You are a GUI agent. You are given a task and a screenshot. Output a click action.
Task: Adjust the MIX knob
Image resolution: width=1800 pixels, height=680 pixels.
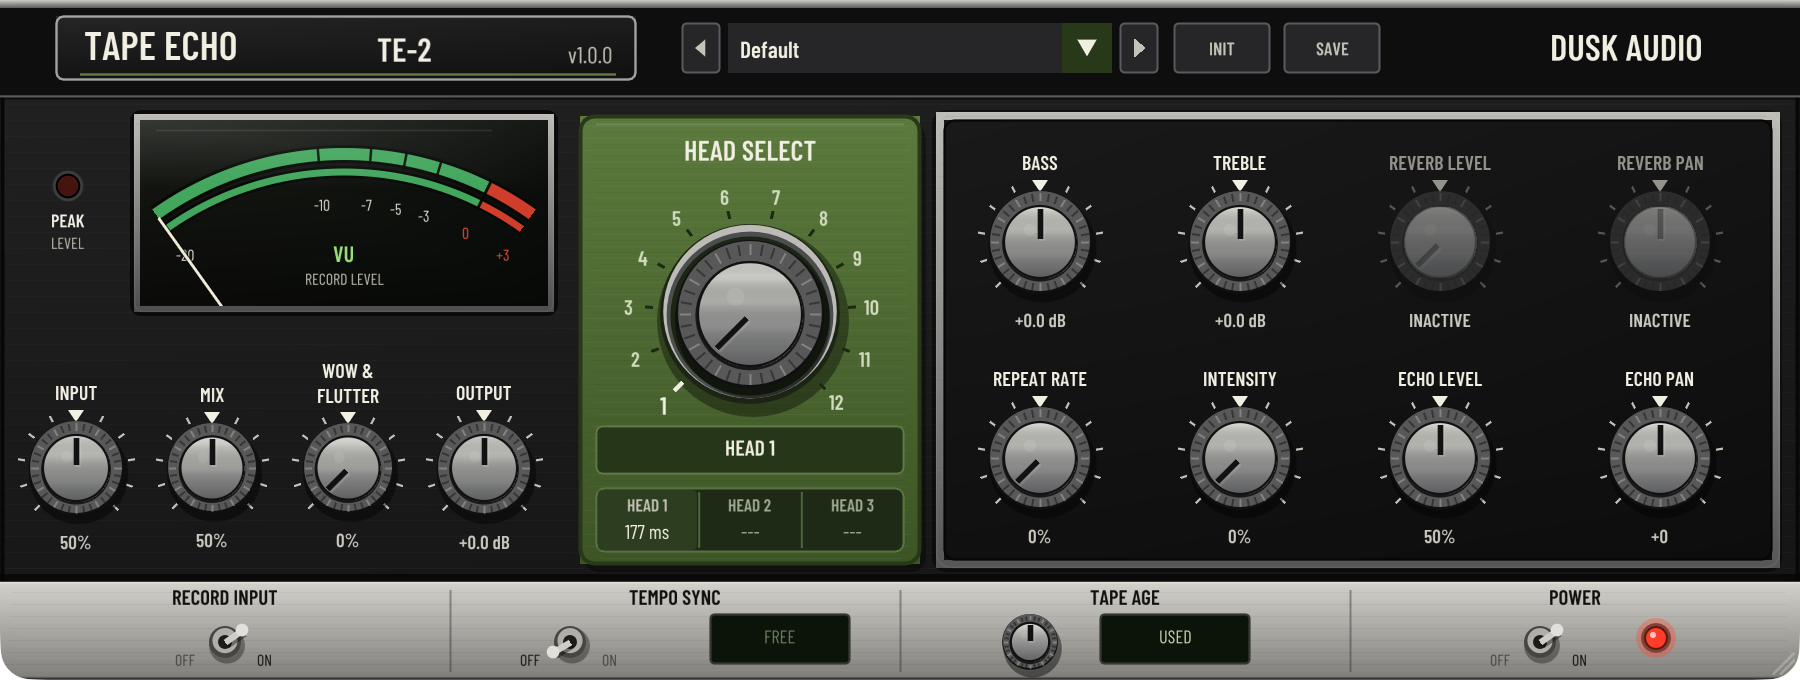click(212, 467)
